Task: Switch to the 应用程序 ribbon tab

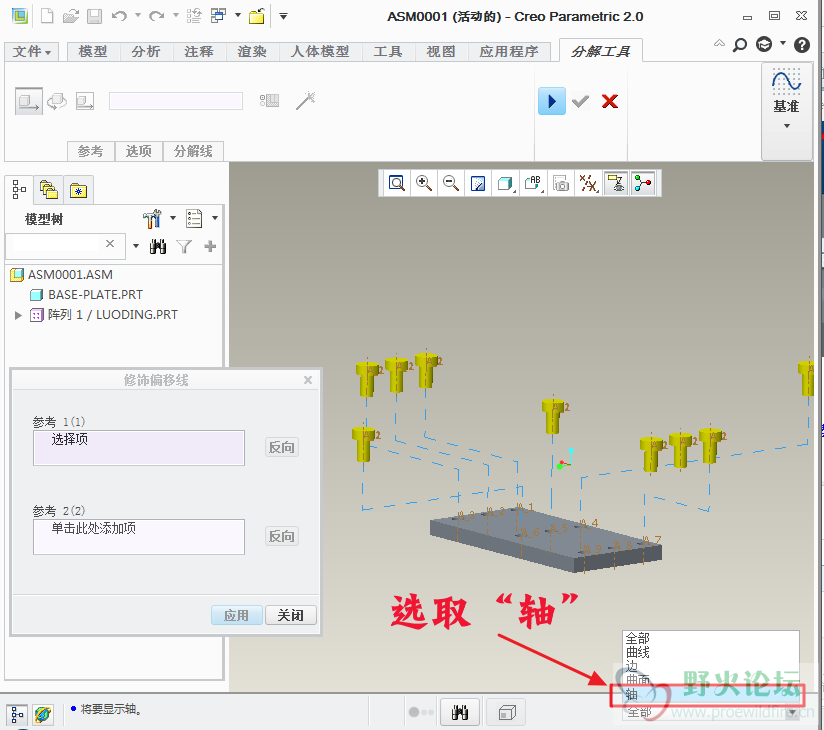Action: click(x=509, y=52)
